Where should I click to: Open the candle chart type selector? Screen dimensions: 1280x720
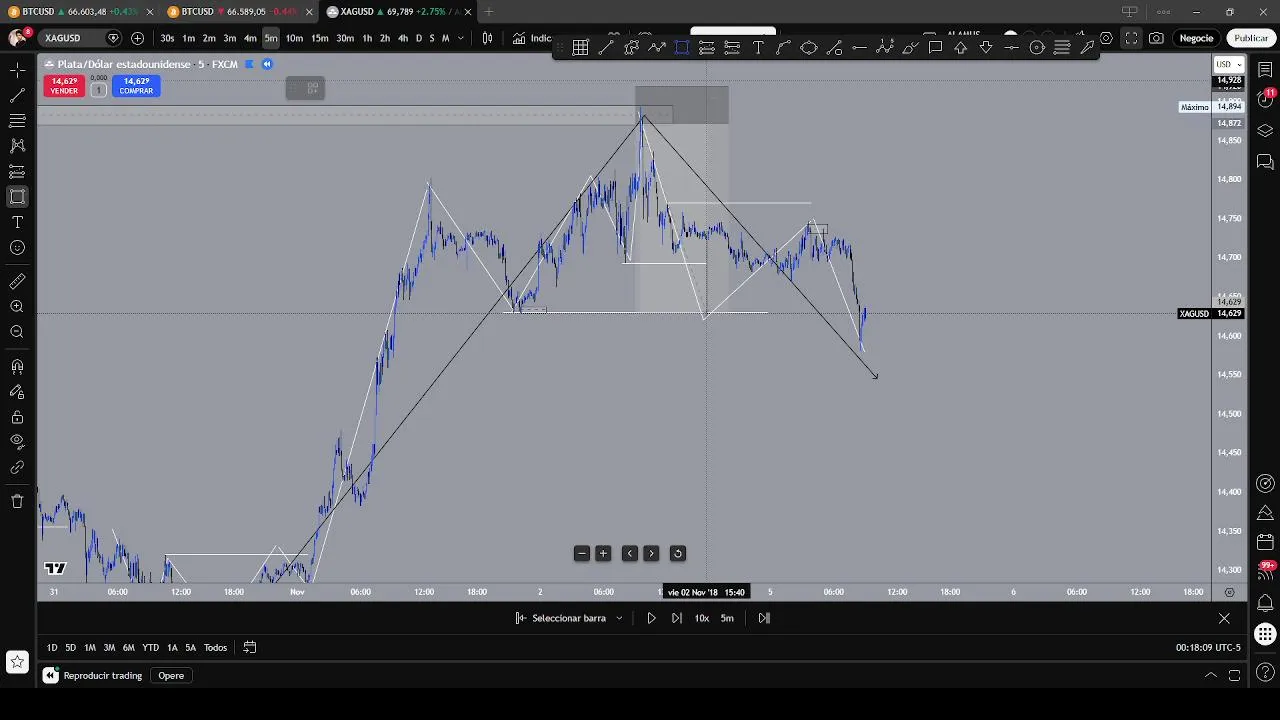tap(487, 38)
